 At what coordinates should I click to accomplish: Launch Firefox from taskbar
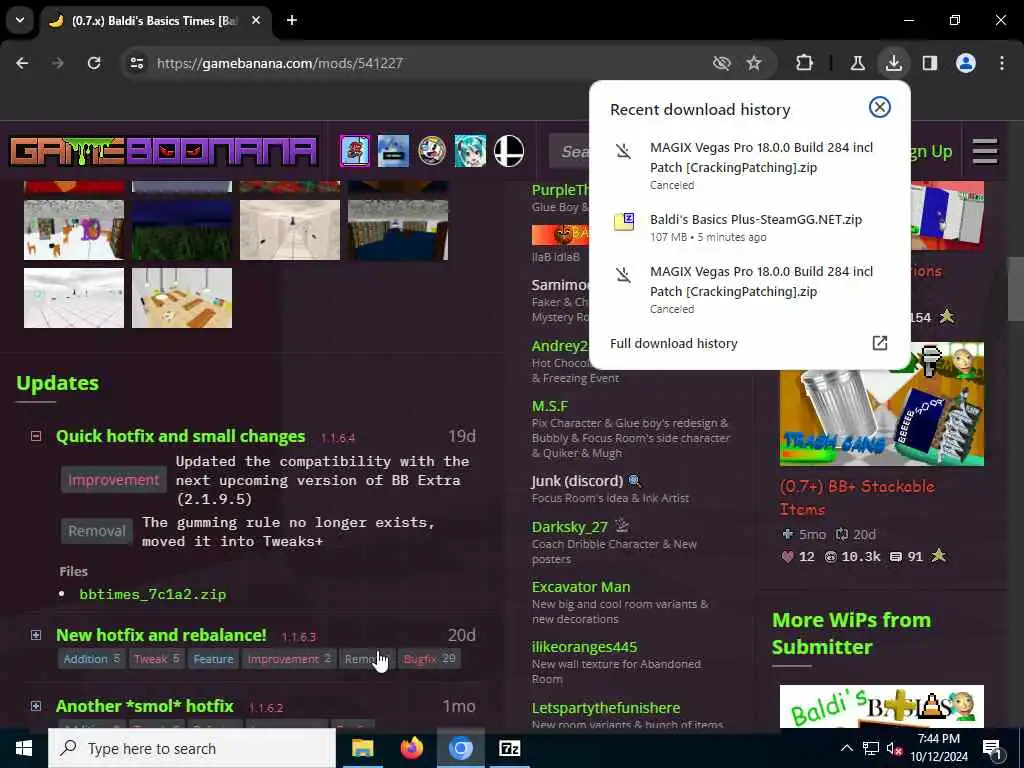(411, 748)
